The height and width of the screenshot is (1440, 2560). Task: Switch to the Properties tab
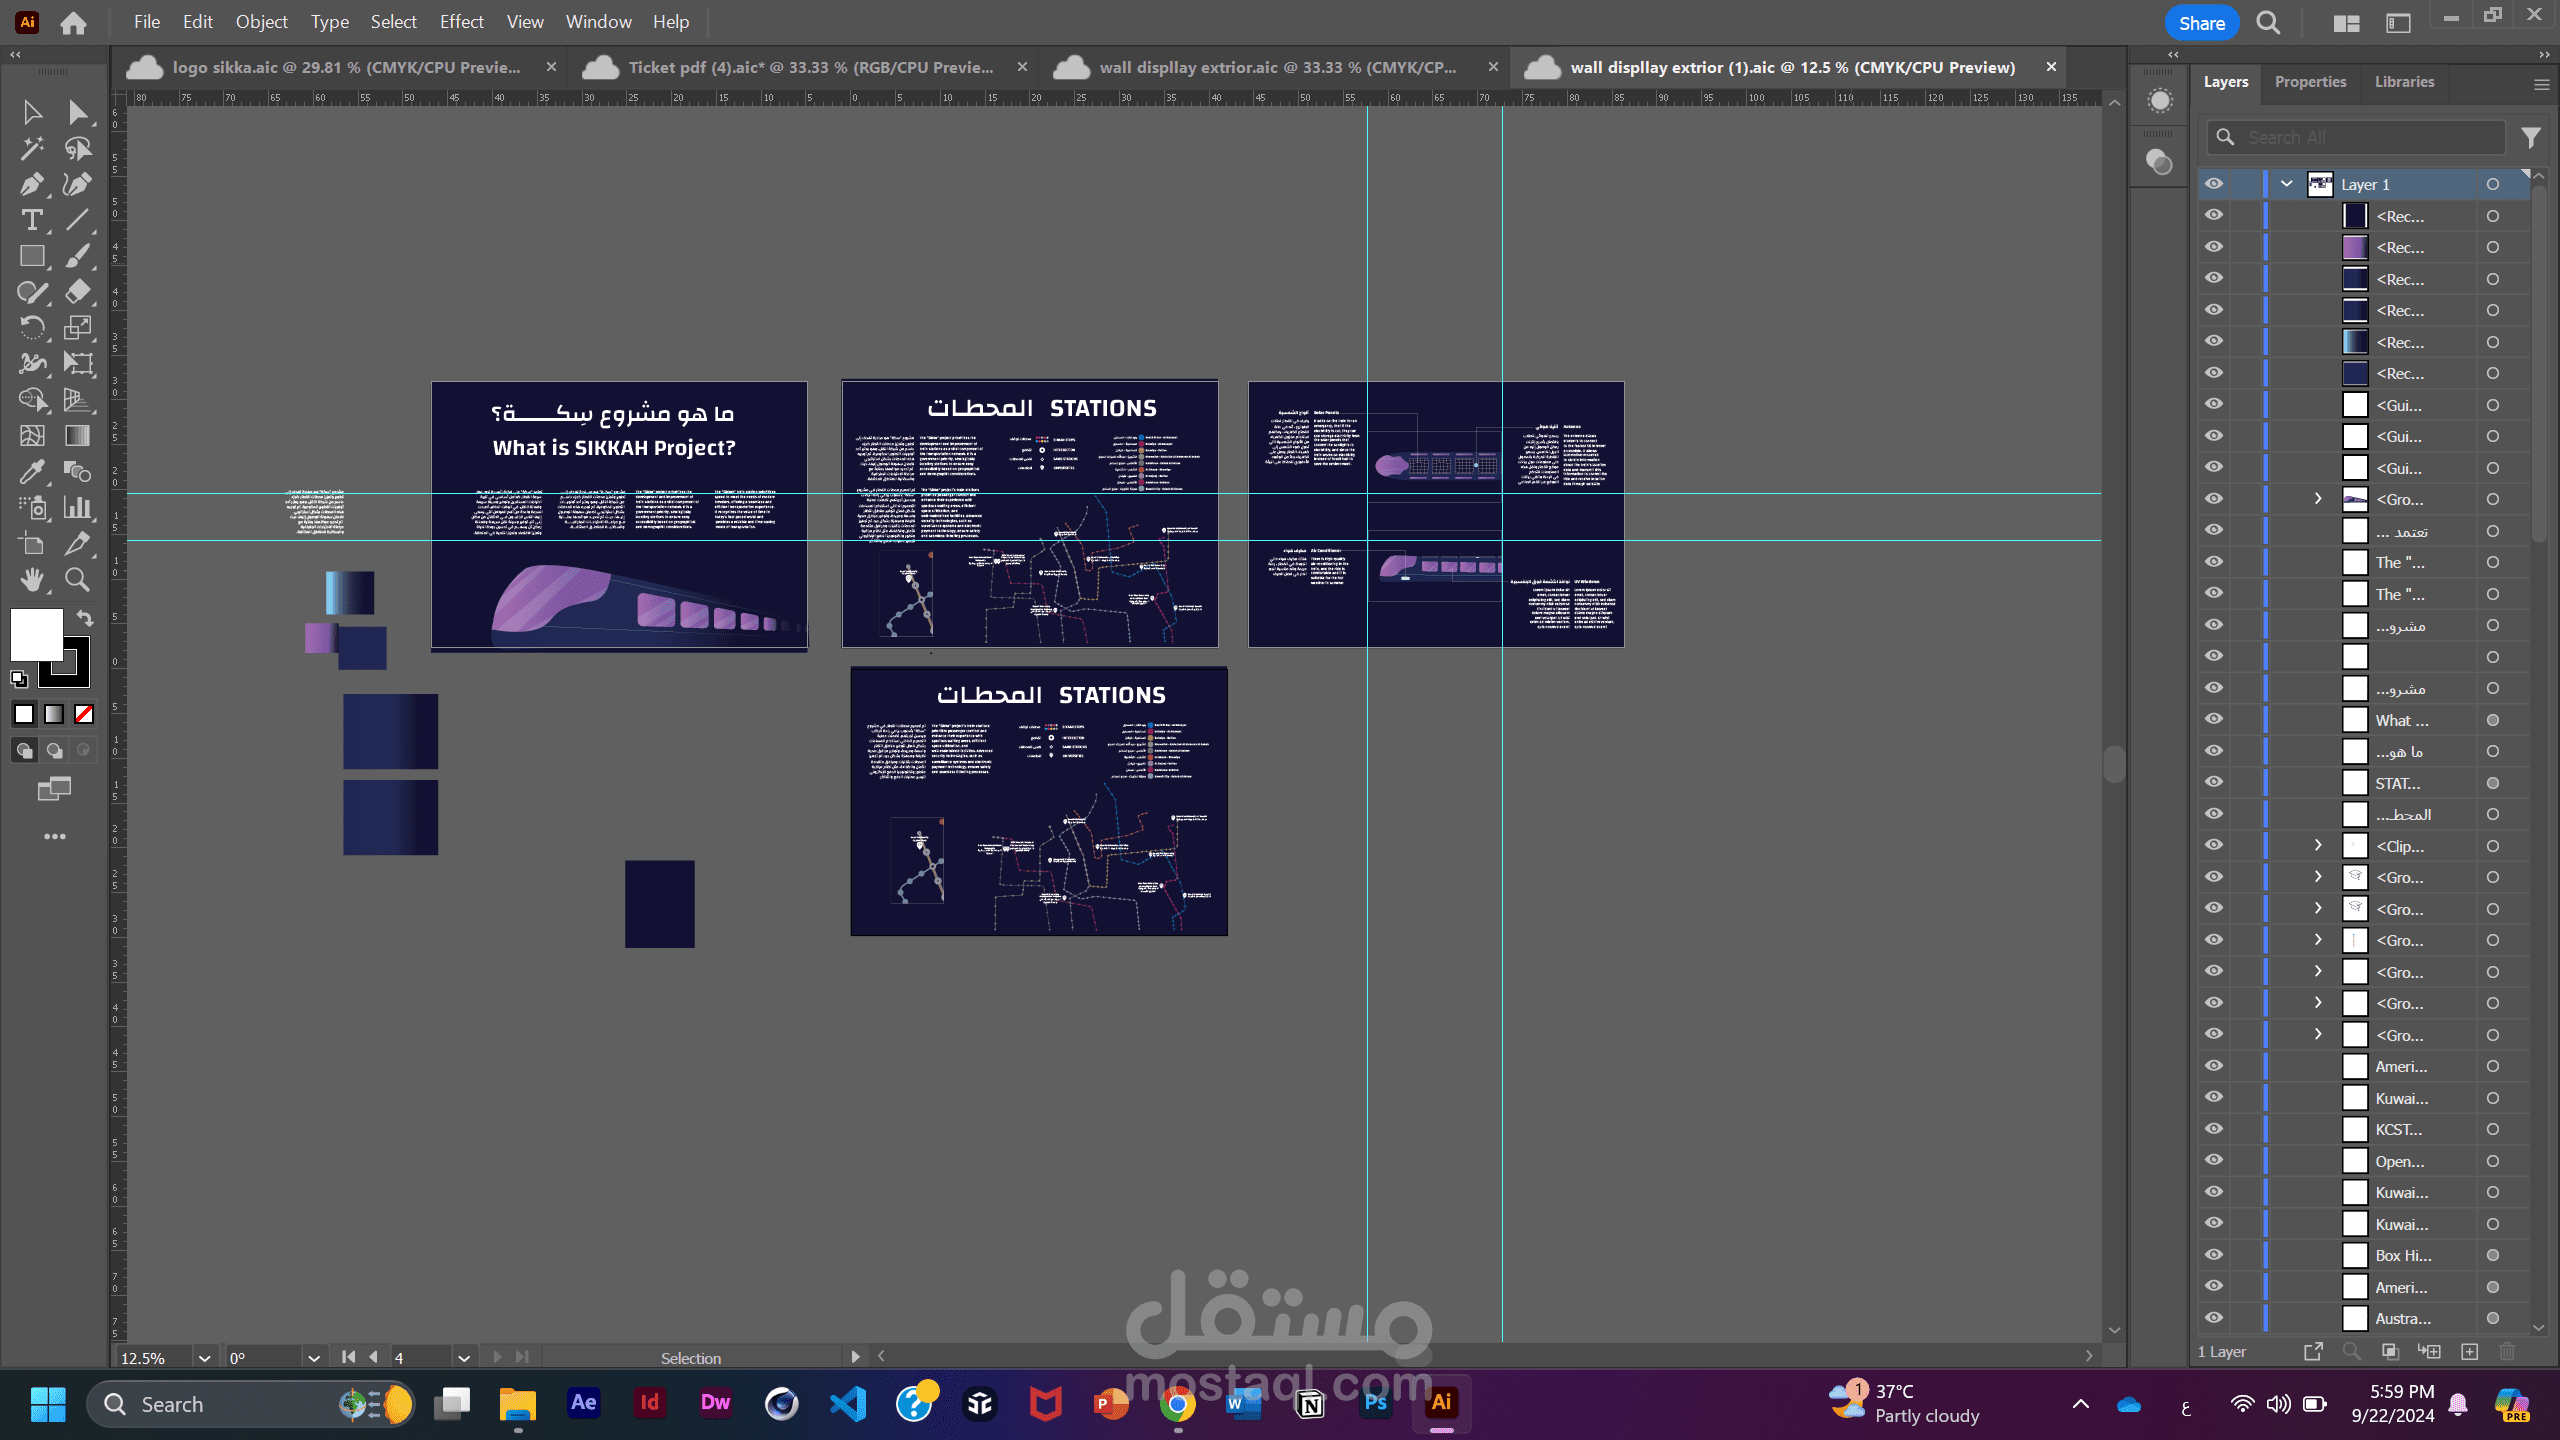[x=2309, y=82]
